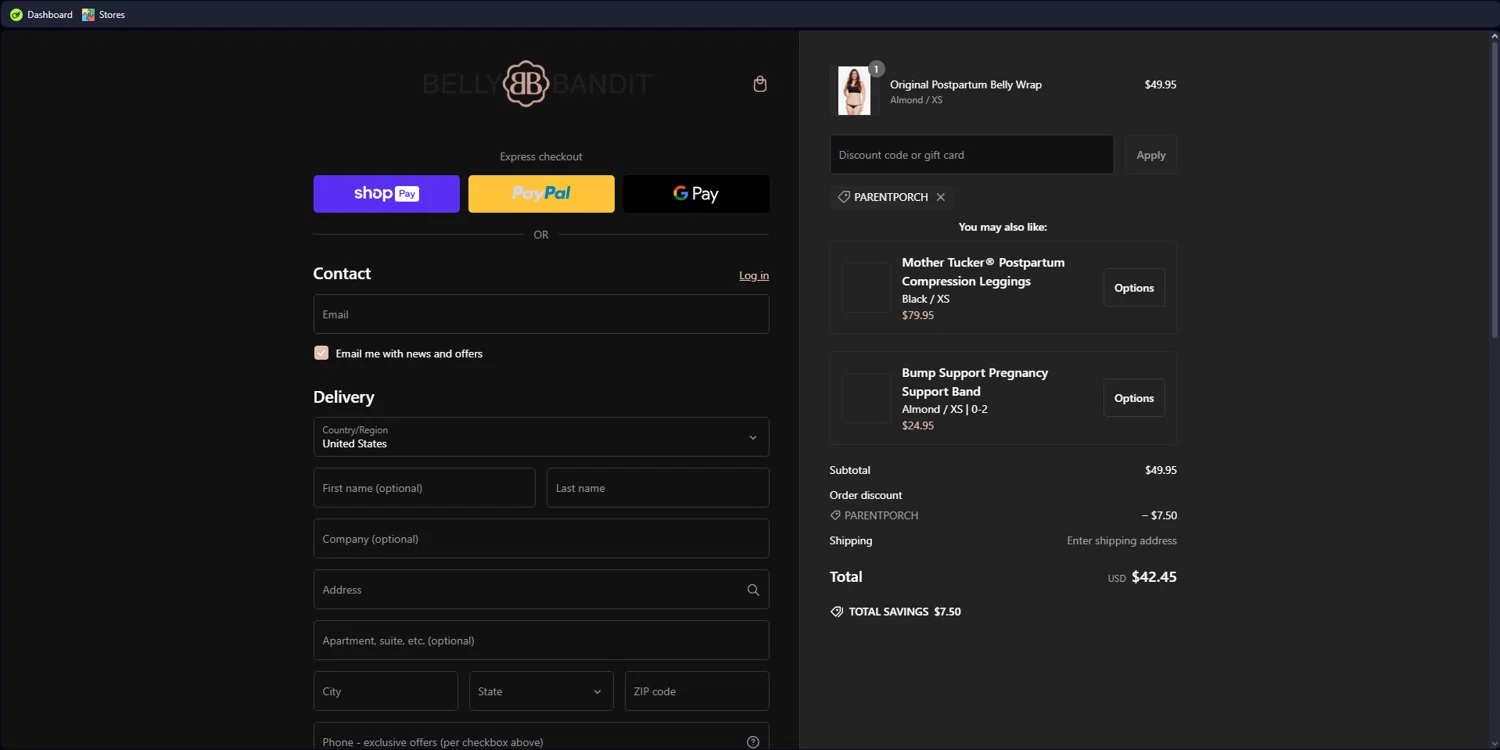Image resolution: width=1500 pixels, height=750 pixels.
Task: Click the − $7.50 discount amount
Action: (1160, 516)
